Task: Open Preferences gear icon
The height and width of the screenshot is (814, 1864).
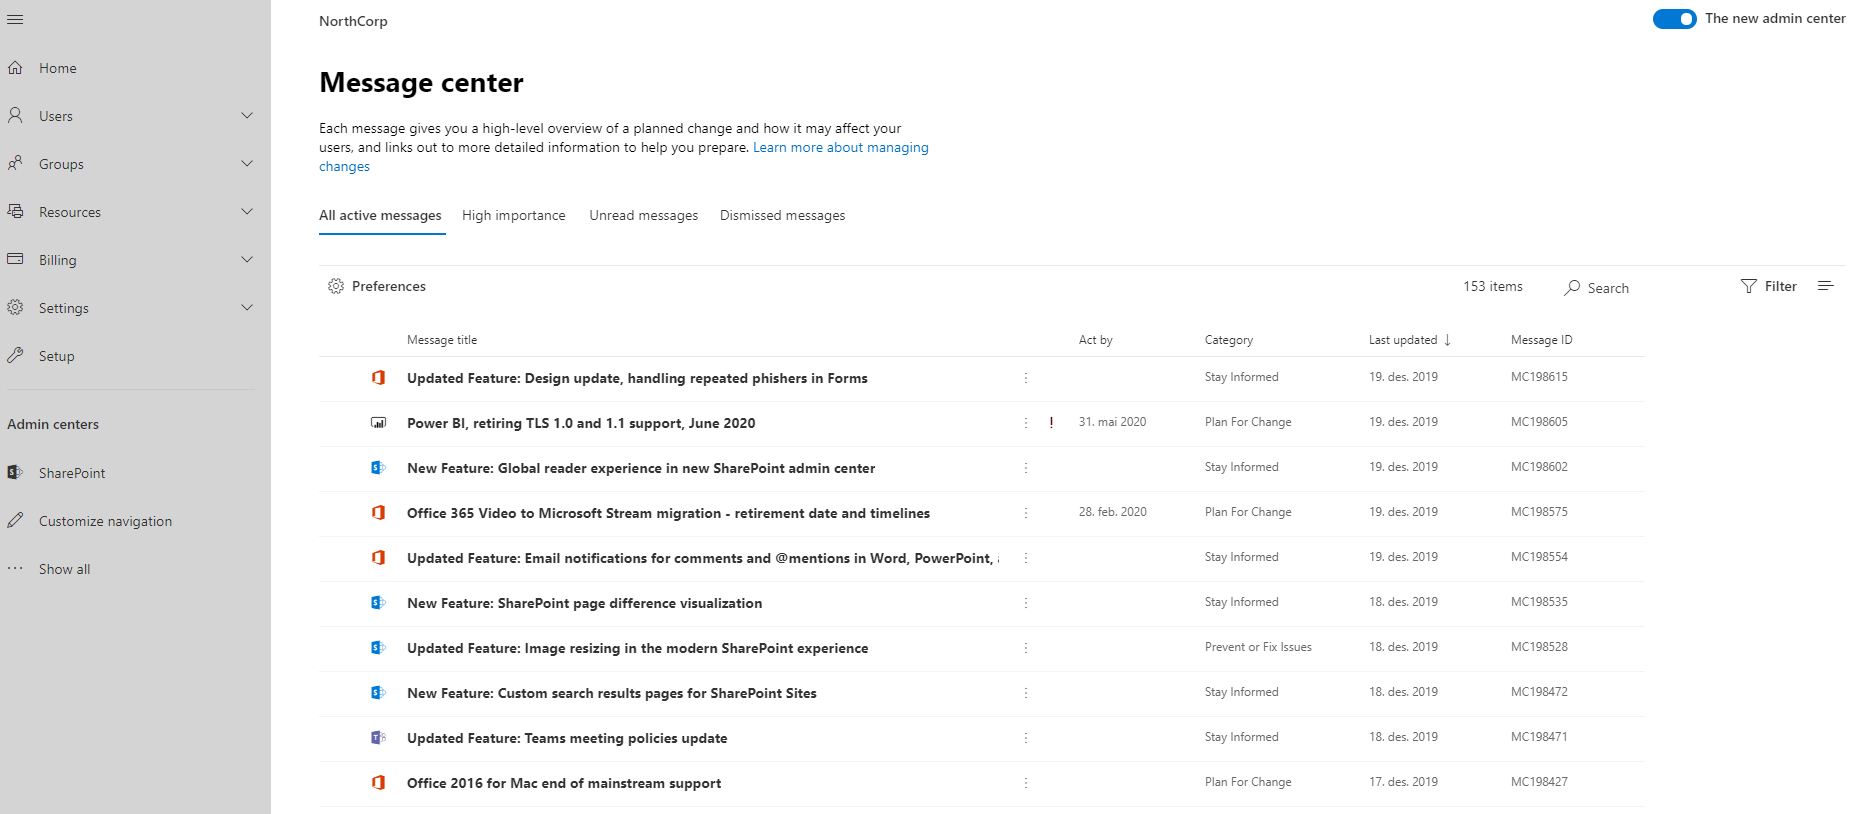Action: (x=336, y=287)
